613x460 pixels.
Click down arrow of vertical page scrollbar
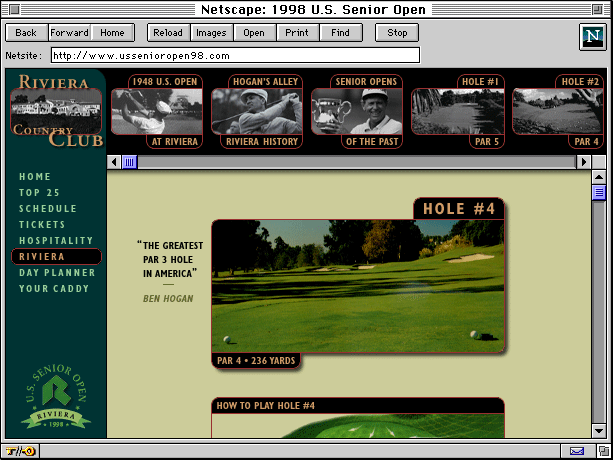pyautogui.click(x=599, y=431)
